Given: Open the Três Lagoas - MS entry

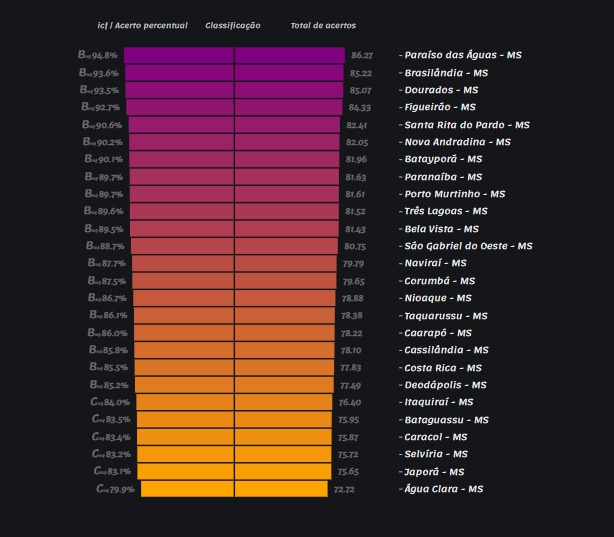Looking at the screenshot, I should point(445,211).
